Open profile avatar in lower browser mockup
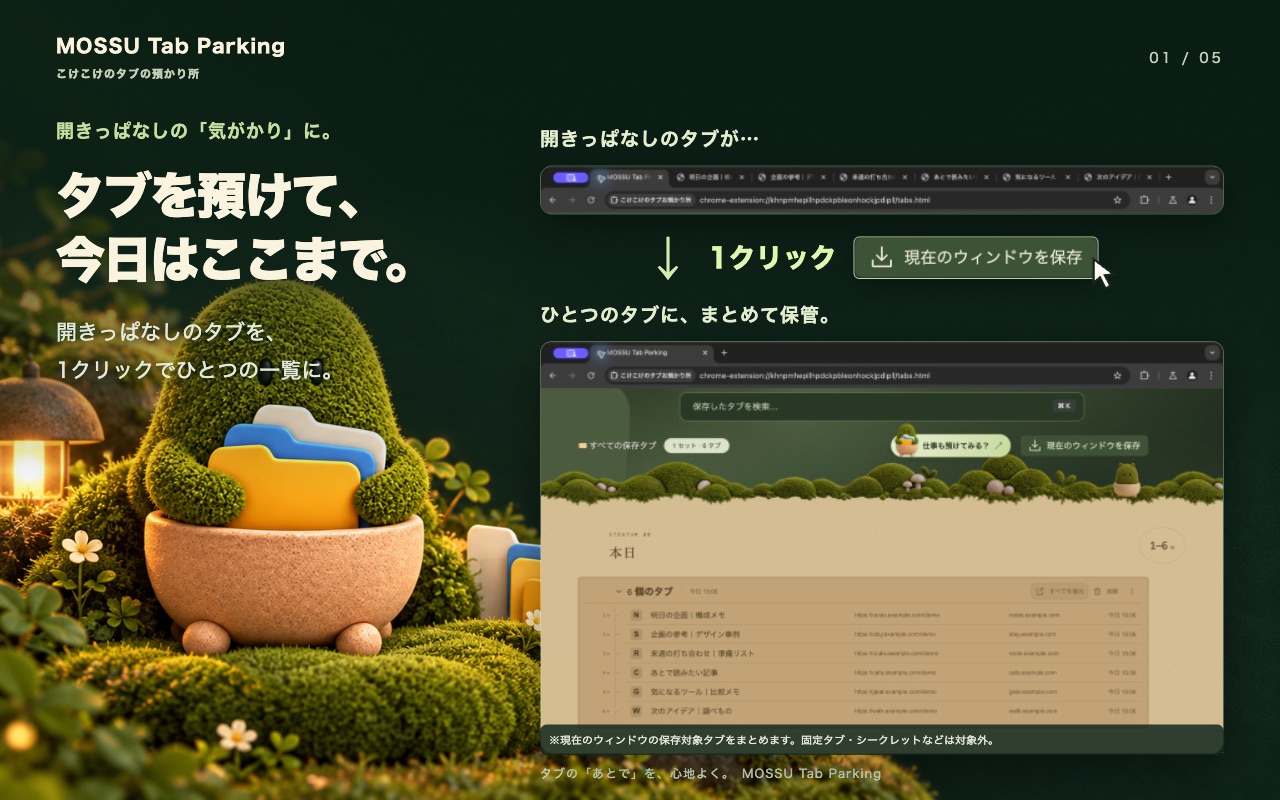 pos(1192,376)
